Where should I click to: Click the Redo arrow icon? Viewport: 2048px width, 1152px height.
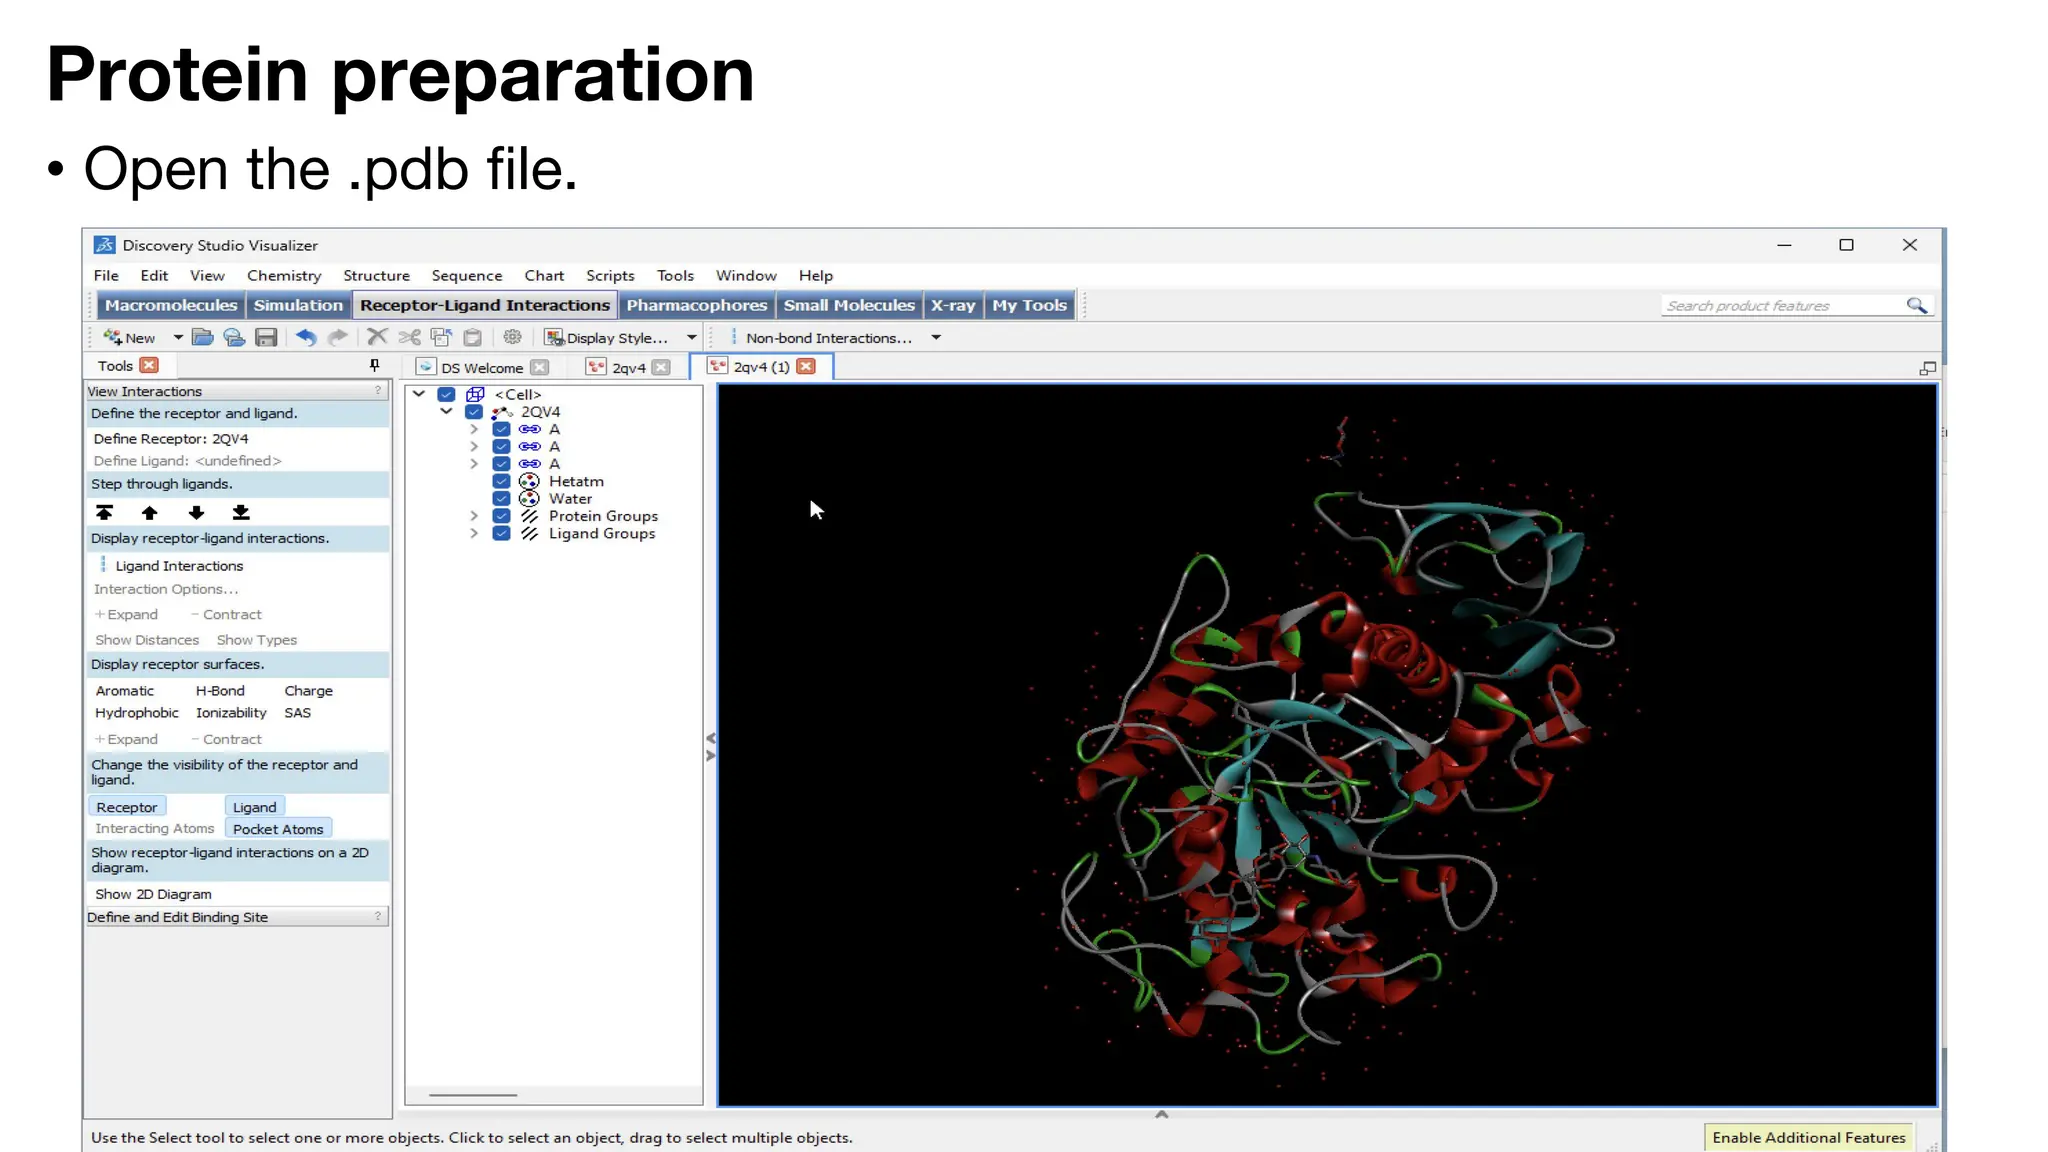pos(338,338)
